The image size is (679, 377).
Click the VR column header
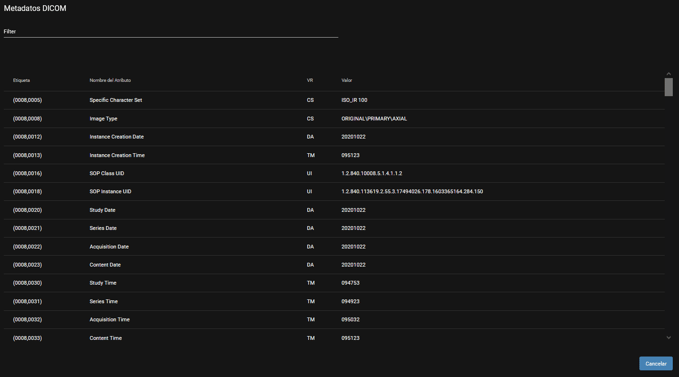point(310,81)
